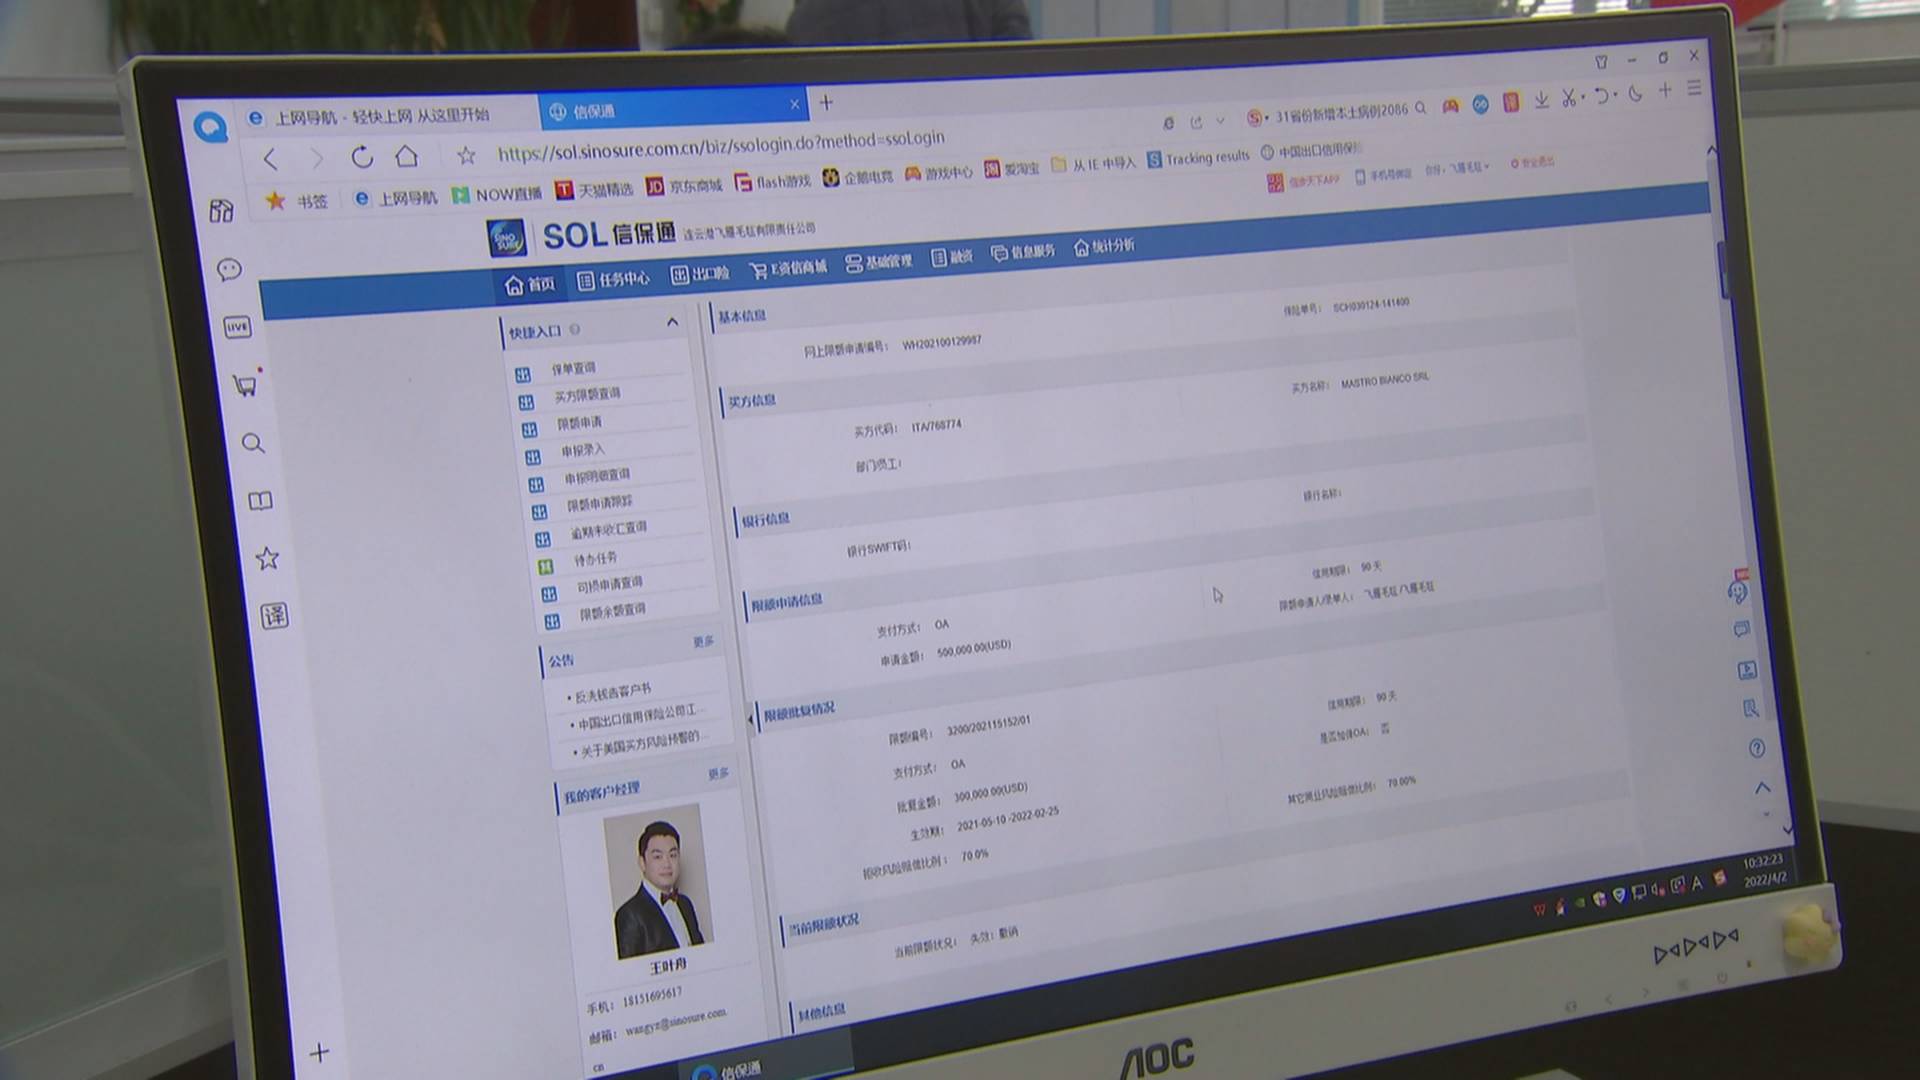Click the undo closed tab icon
The image size is (1920, 1080).
(1601, 95)
